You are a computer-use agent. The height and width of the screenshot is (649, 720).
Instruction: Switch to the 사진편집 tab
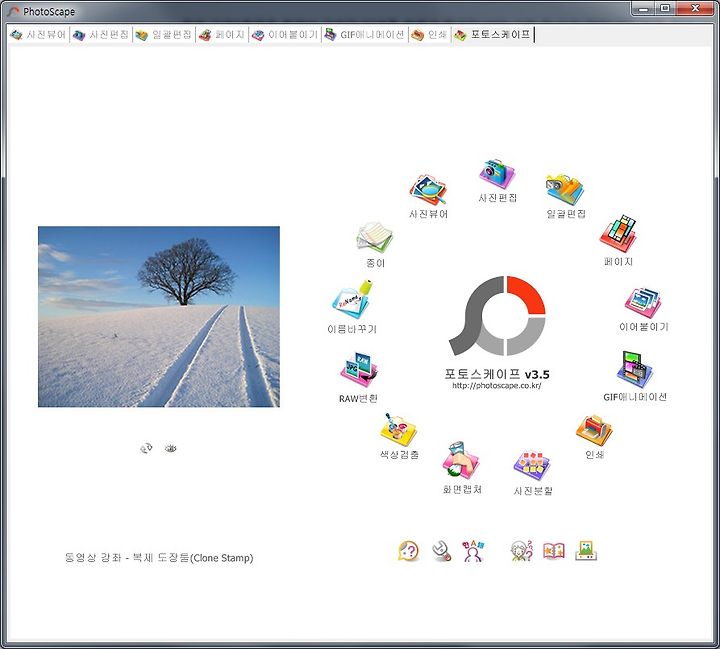(101, 35)
